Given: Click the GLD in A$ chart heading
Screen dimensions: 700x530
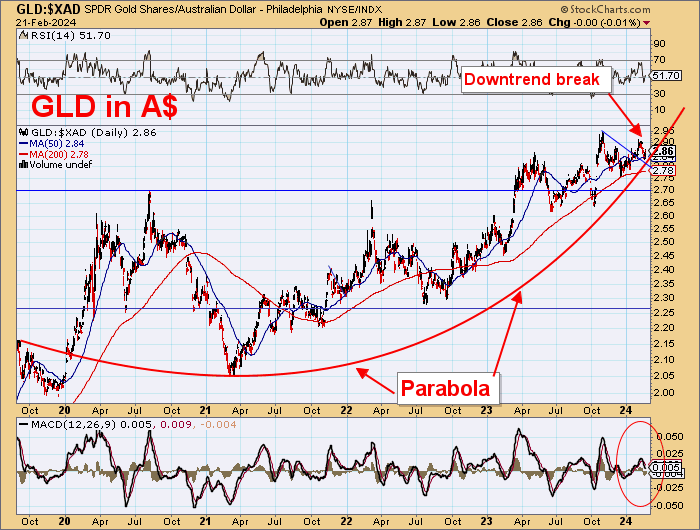Looking at the screenshot, I should coord(104,107).
